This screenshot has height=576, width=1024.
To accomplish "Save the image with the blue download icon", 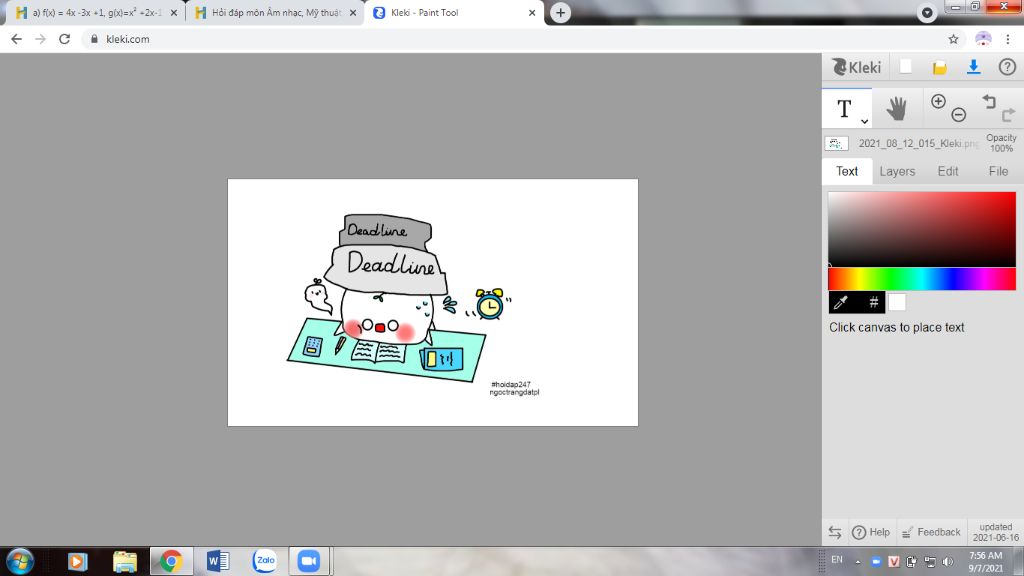I will (973, 67).
